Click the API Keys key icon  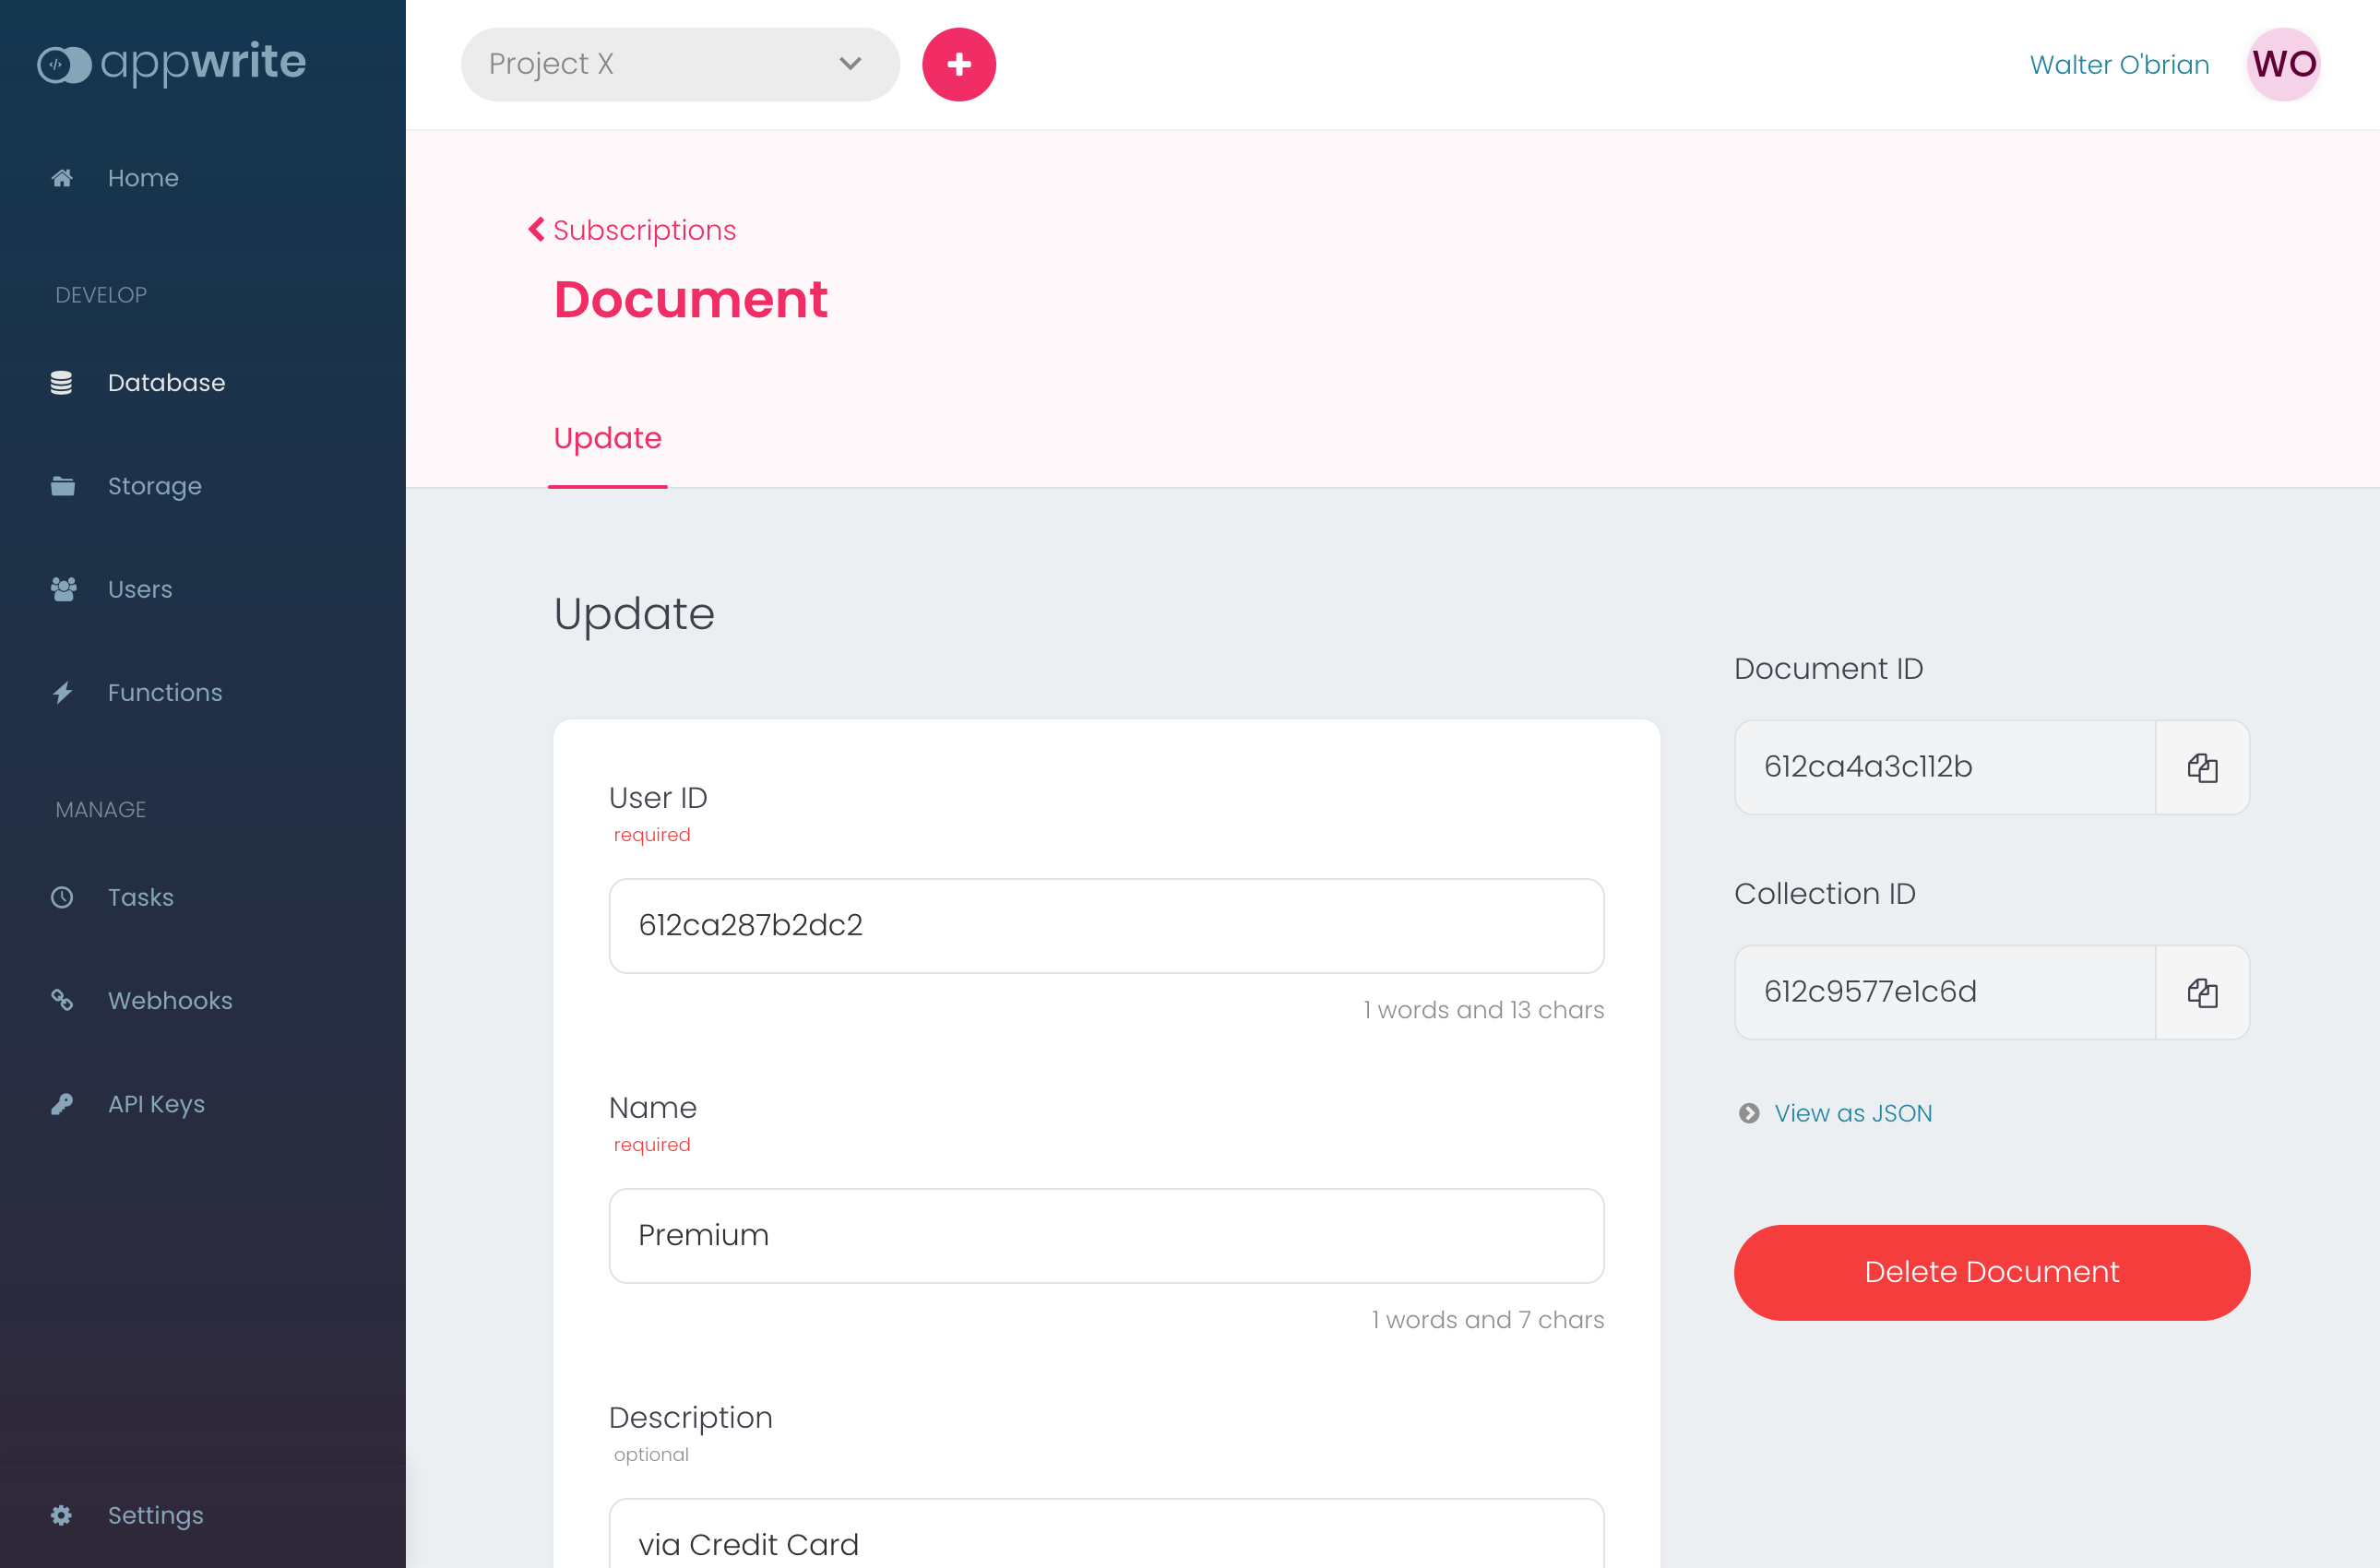[62, 1104]
